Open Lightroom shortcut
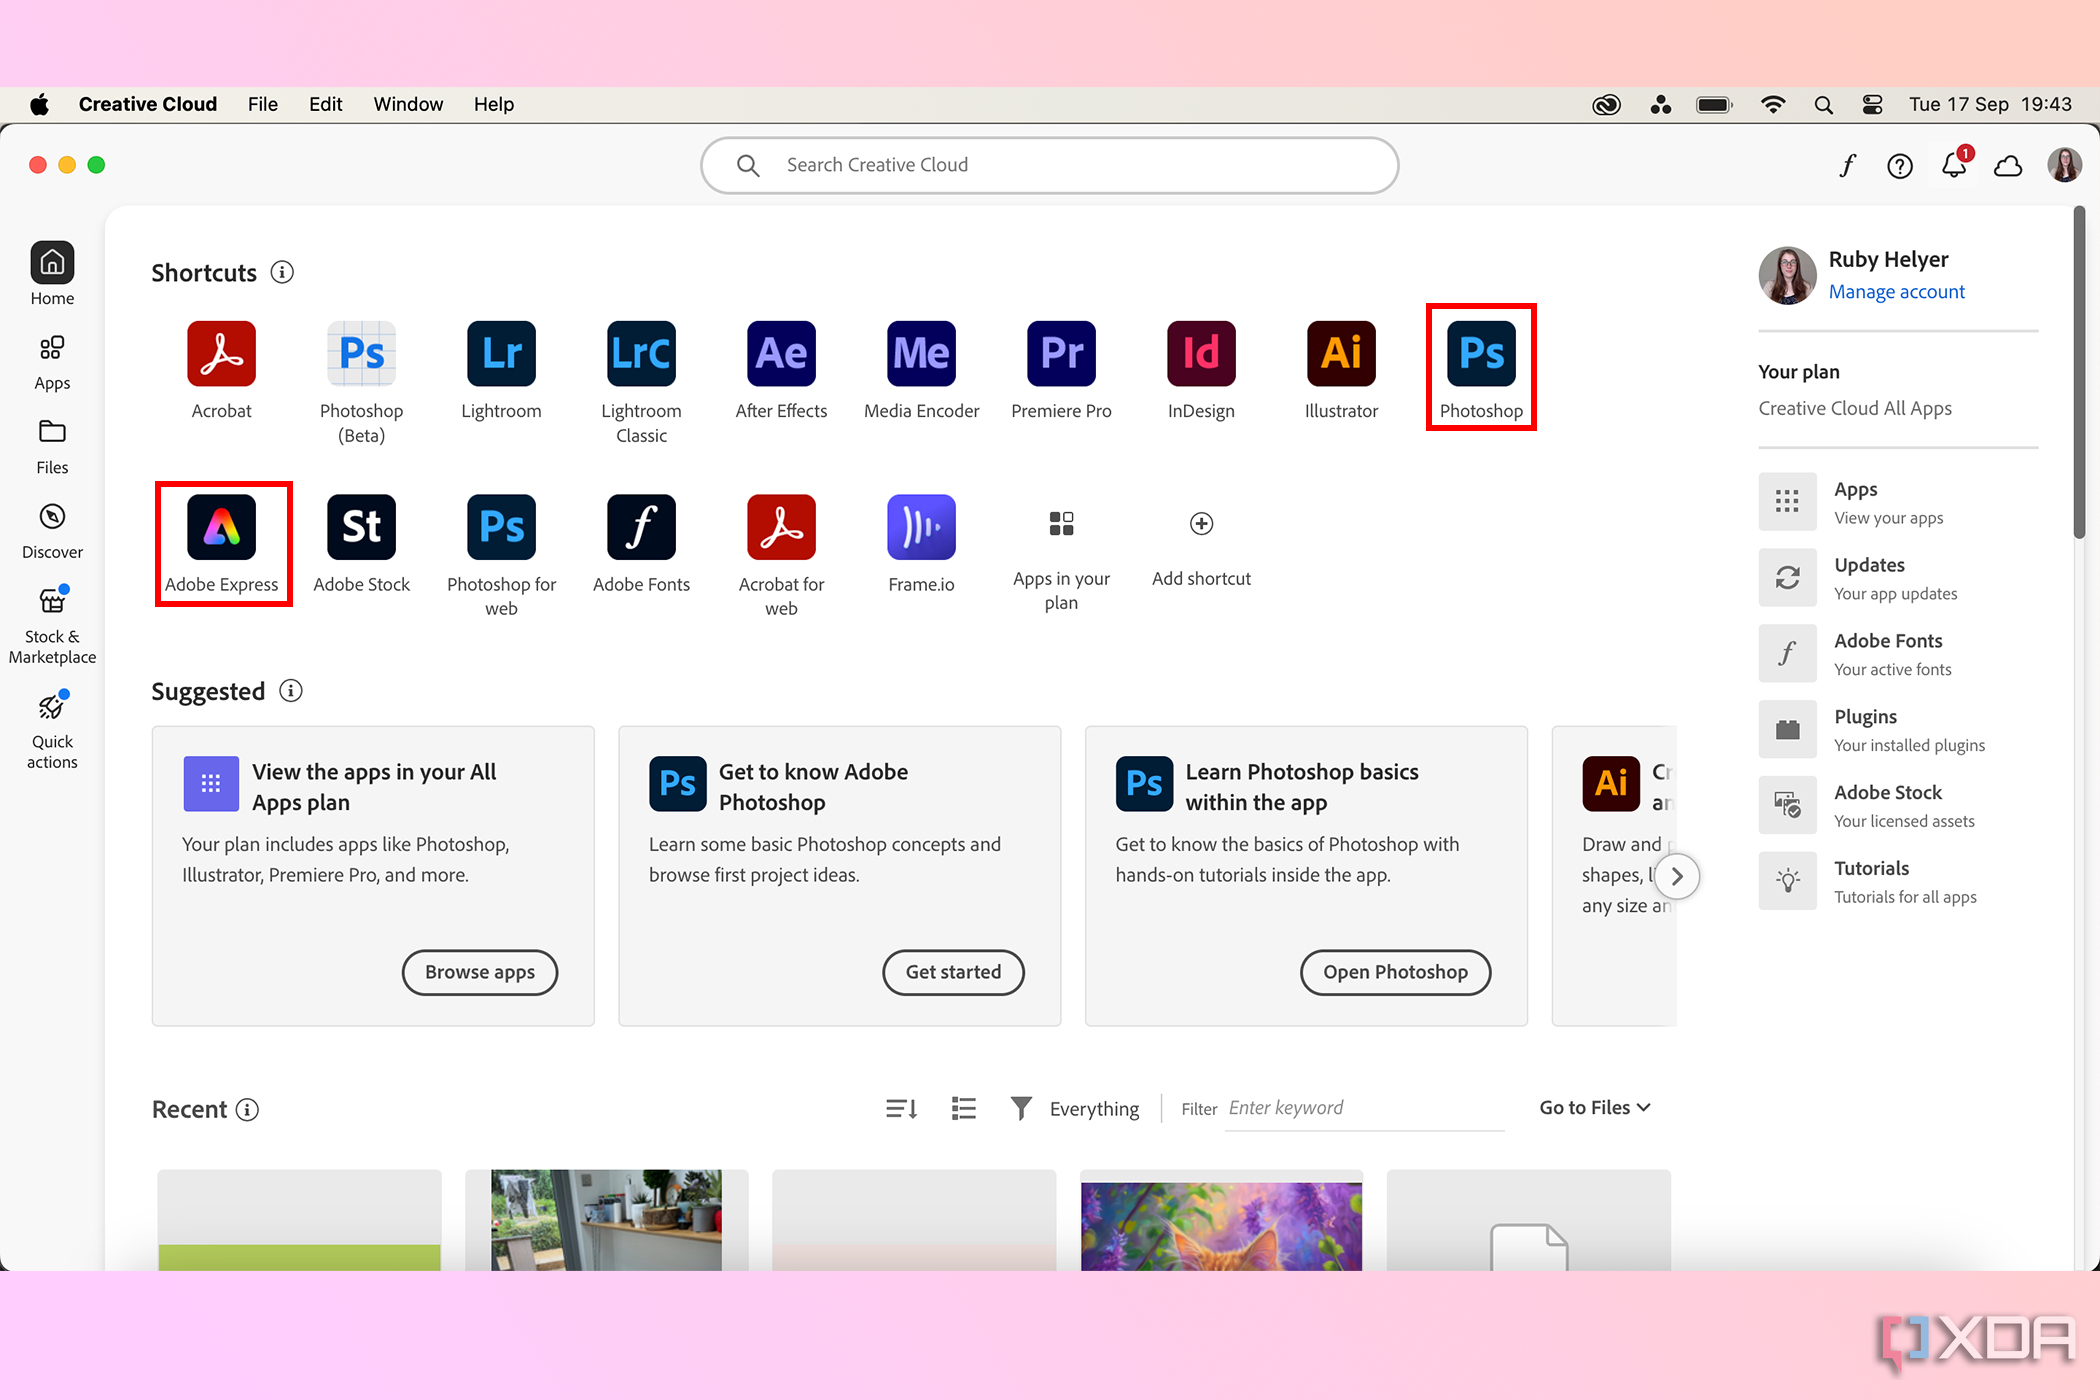 (501, 354)
